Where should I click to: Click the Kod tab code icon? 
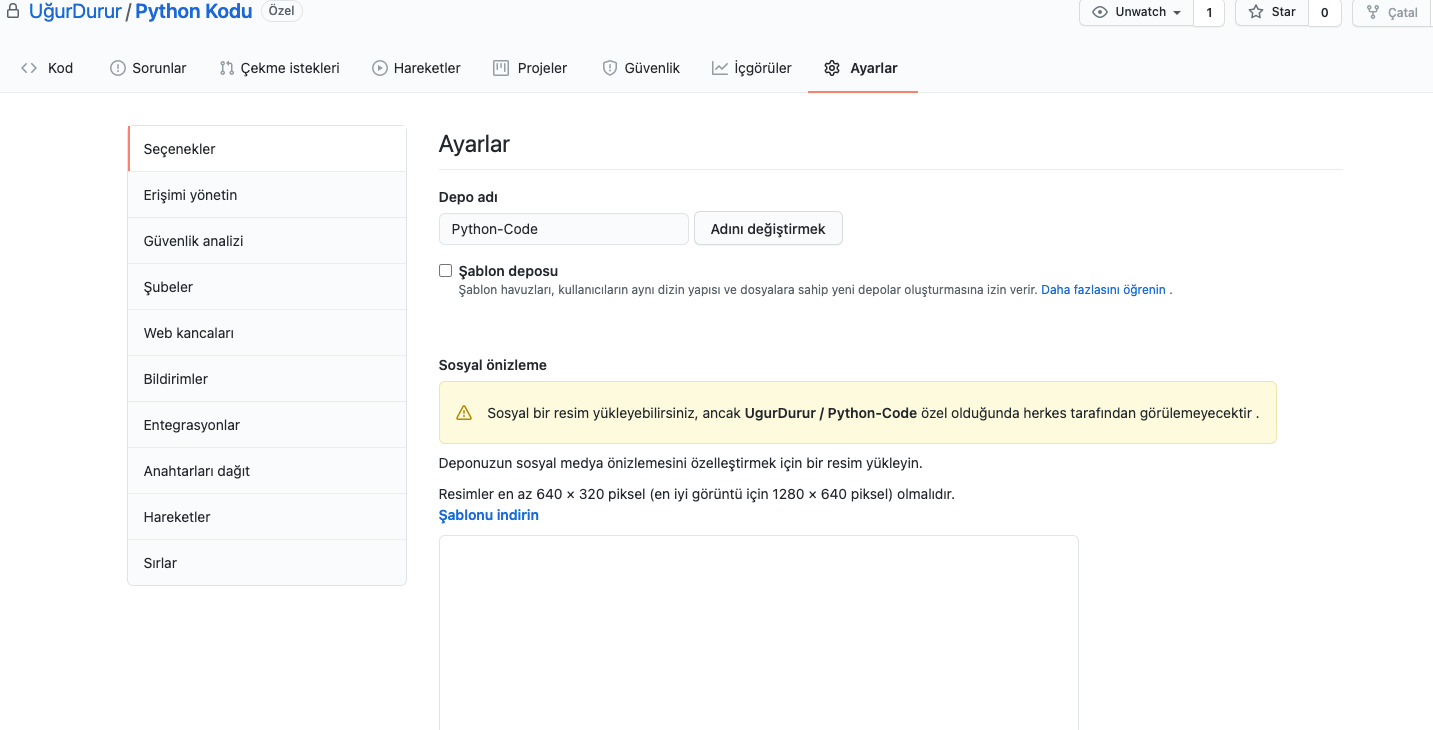pos(29,68)
